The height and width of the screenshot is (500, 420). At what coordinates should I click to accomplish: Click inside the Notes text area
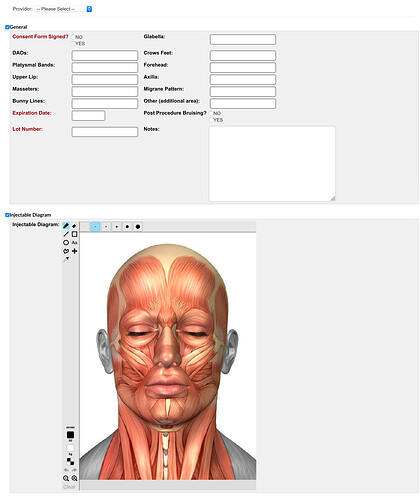pos(272,164)
